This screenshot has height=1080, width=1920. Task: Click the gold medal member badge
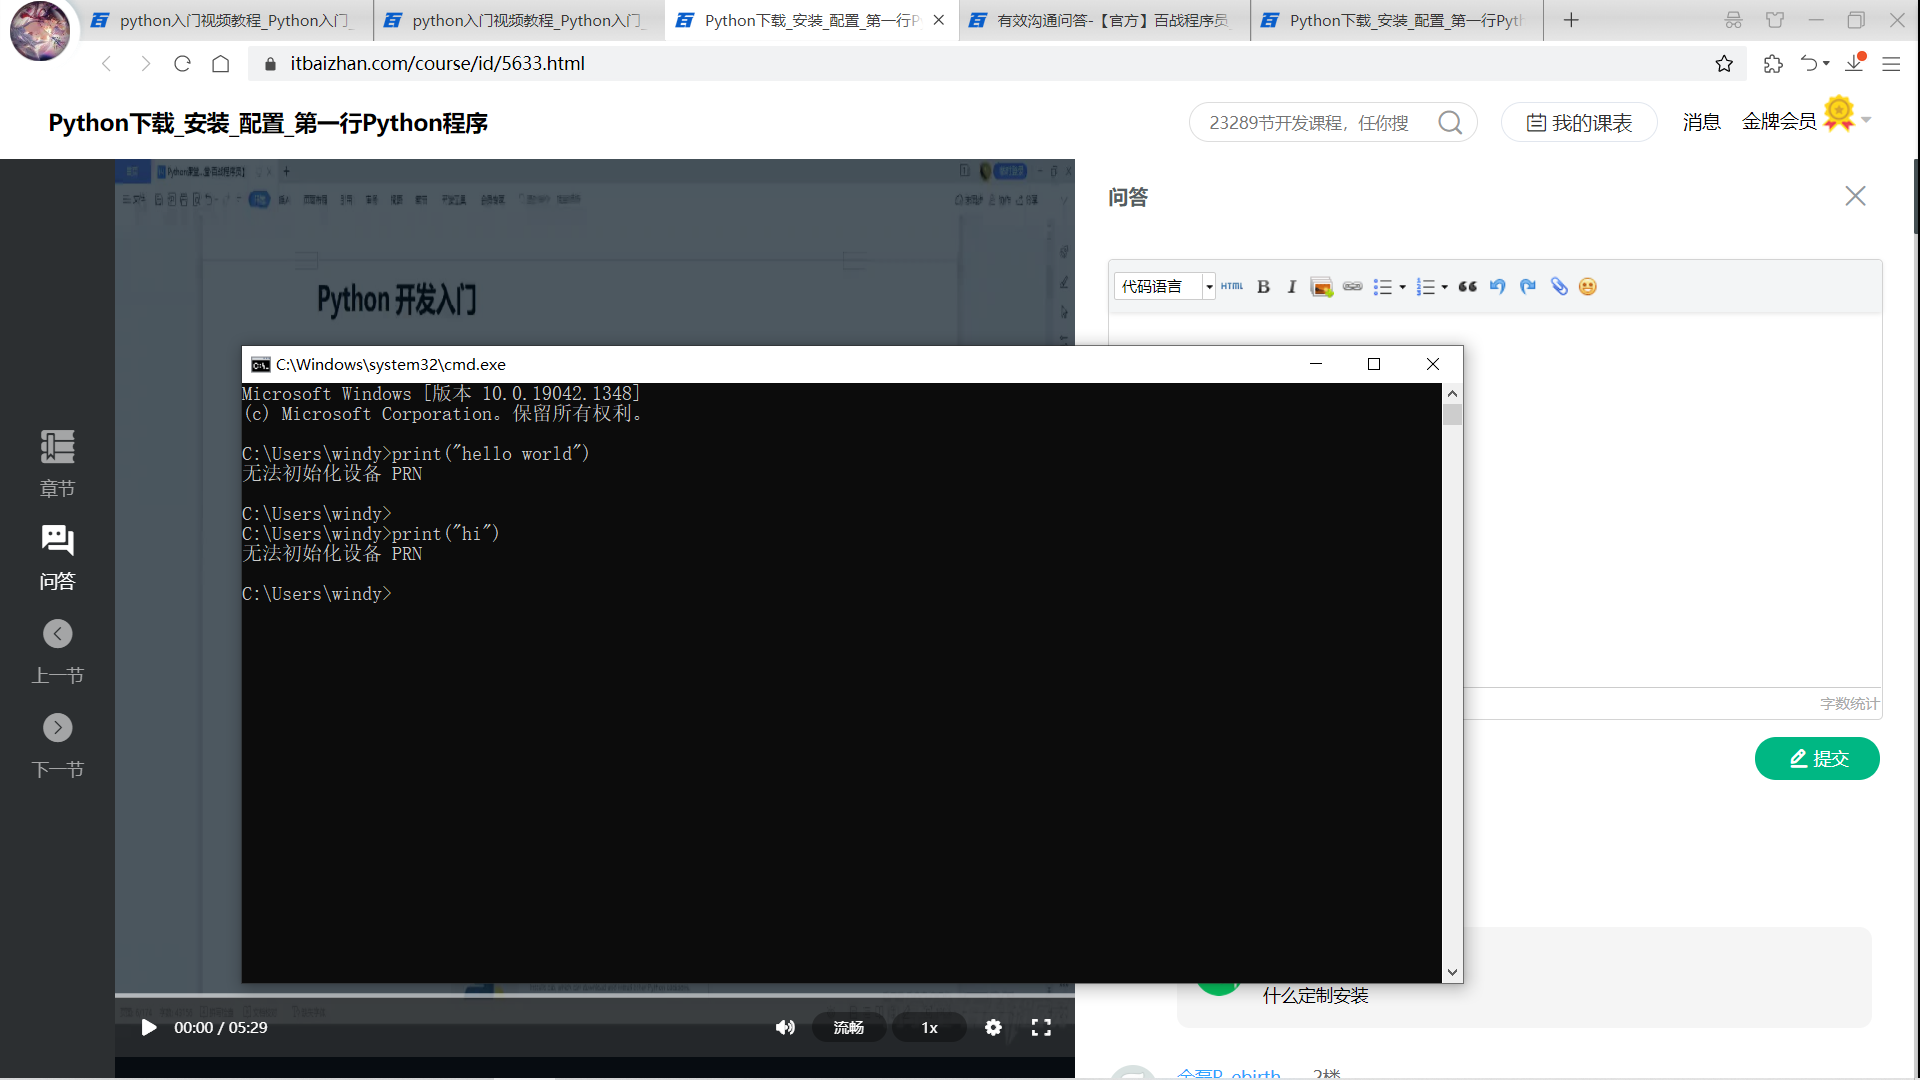[1839, 113]
